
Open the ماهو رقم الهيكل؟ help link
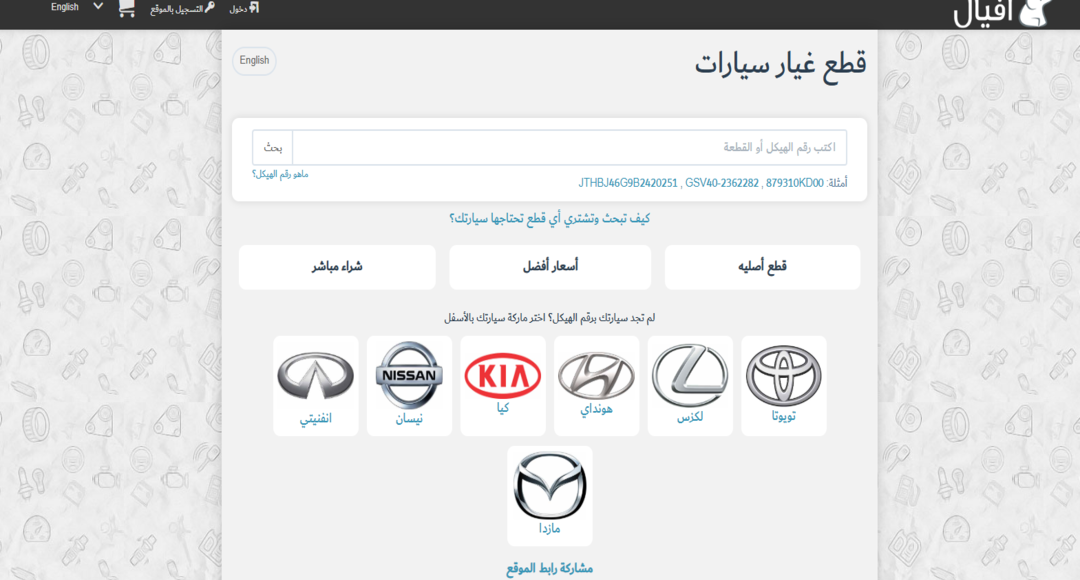[x=280, y=174]
